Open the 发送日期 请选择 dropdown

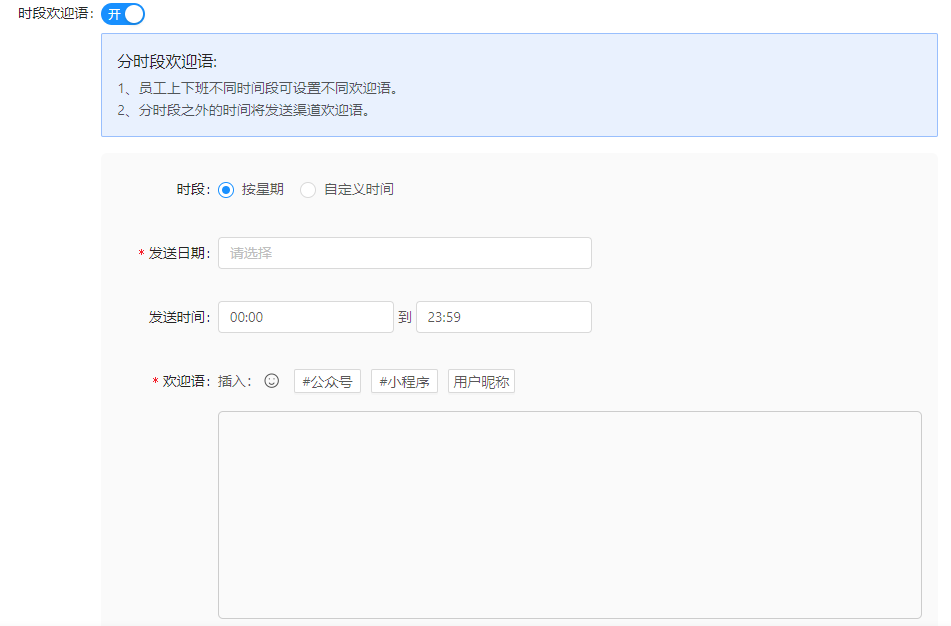(x=405, y=253)
